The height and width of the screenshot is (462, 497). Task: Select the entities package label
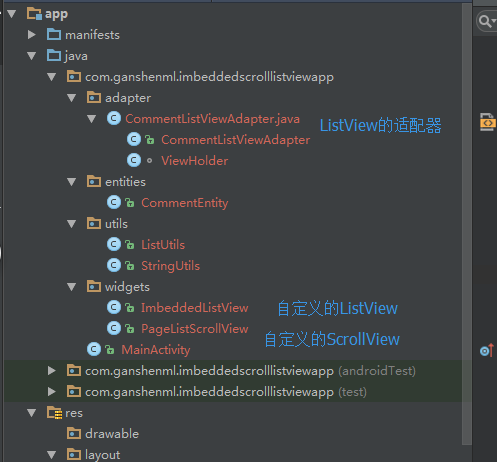[x=125, y=182]
